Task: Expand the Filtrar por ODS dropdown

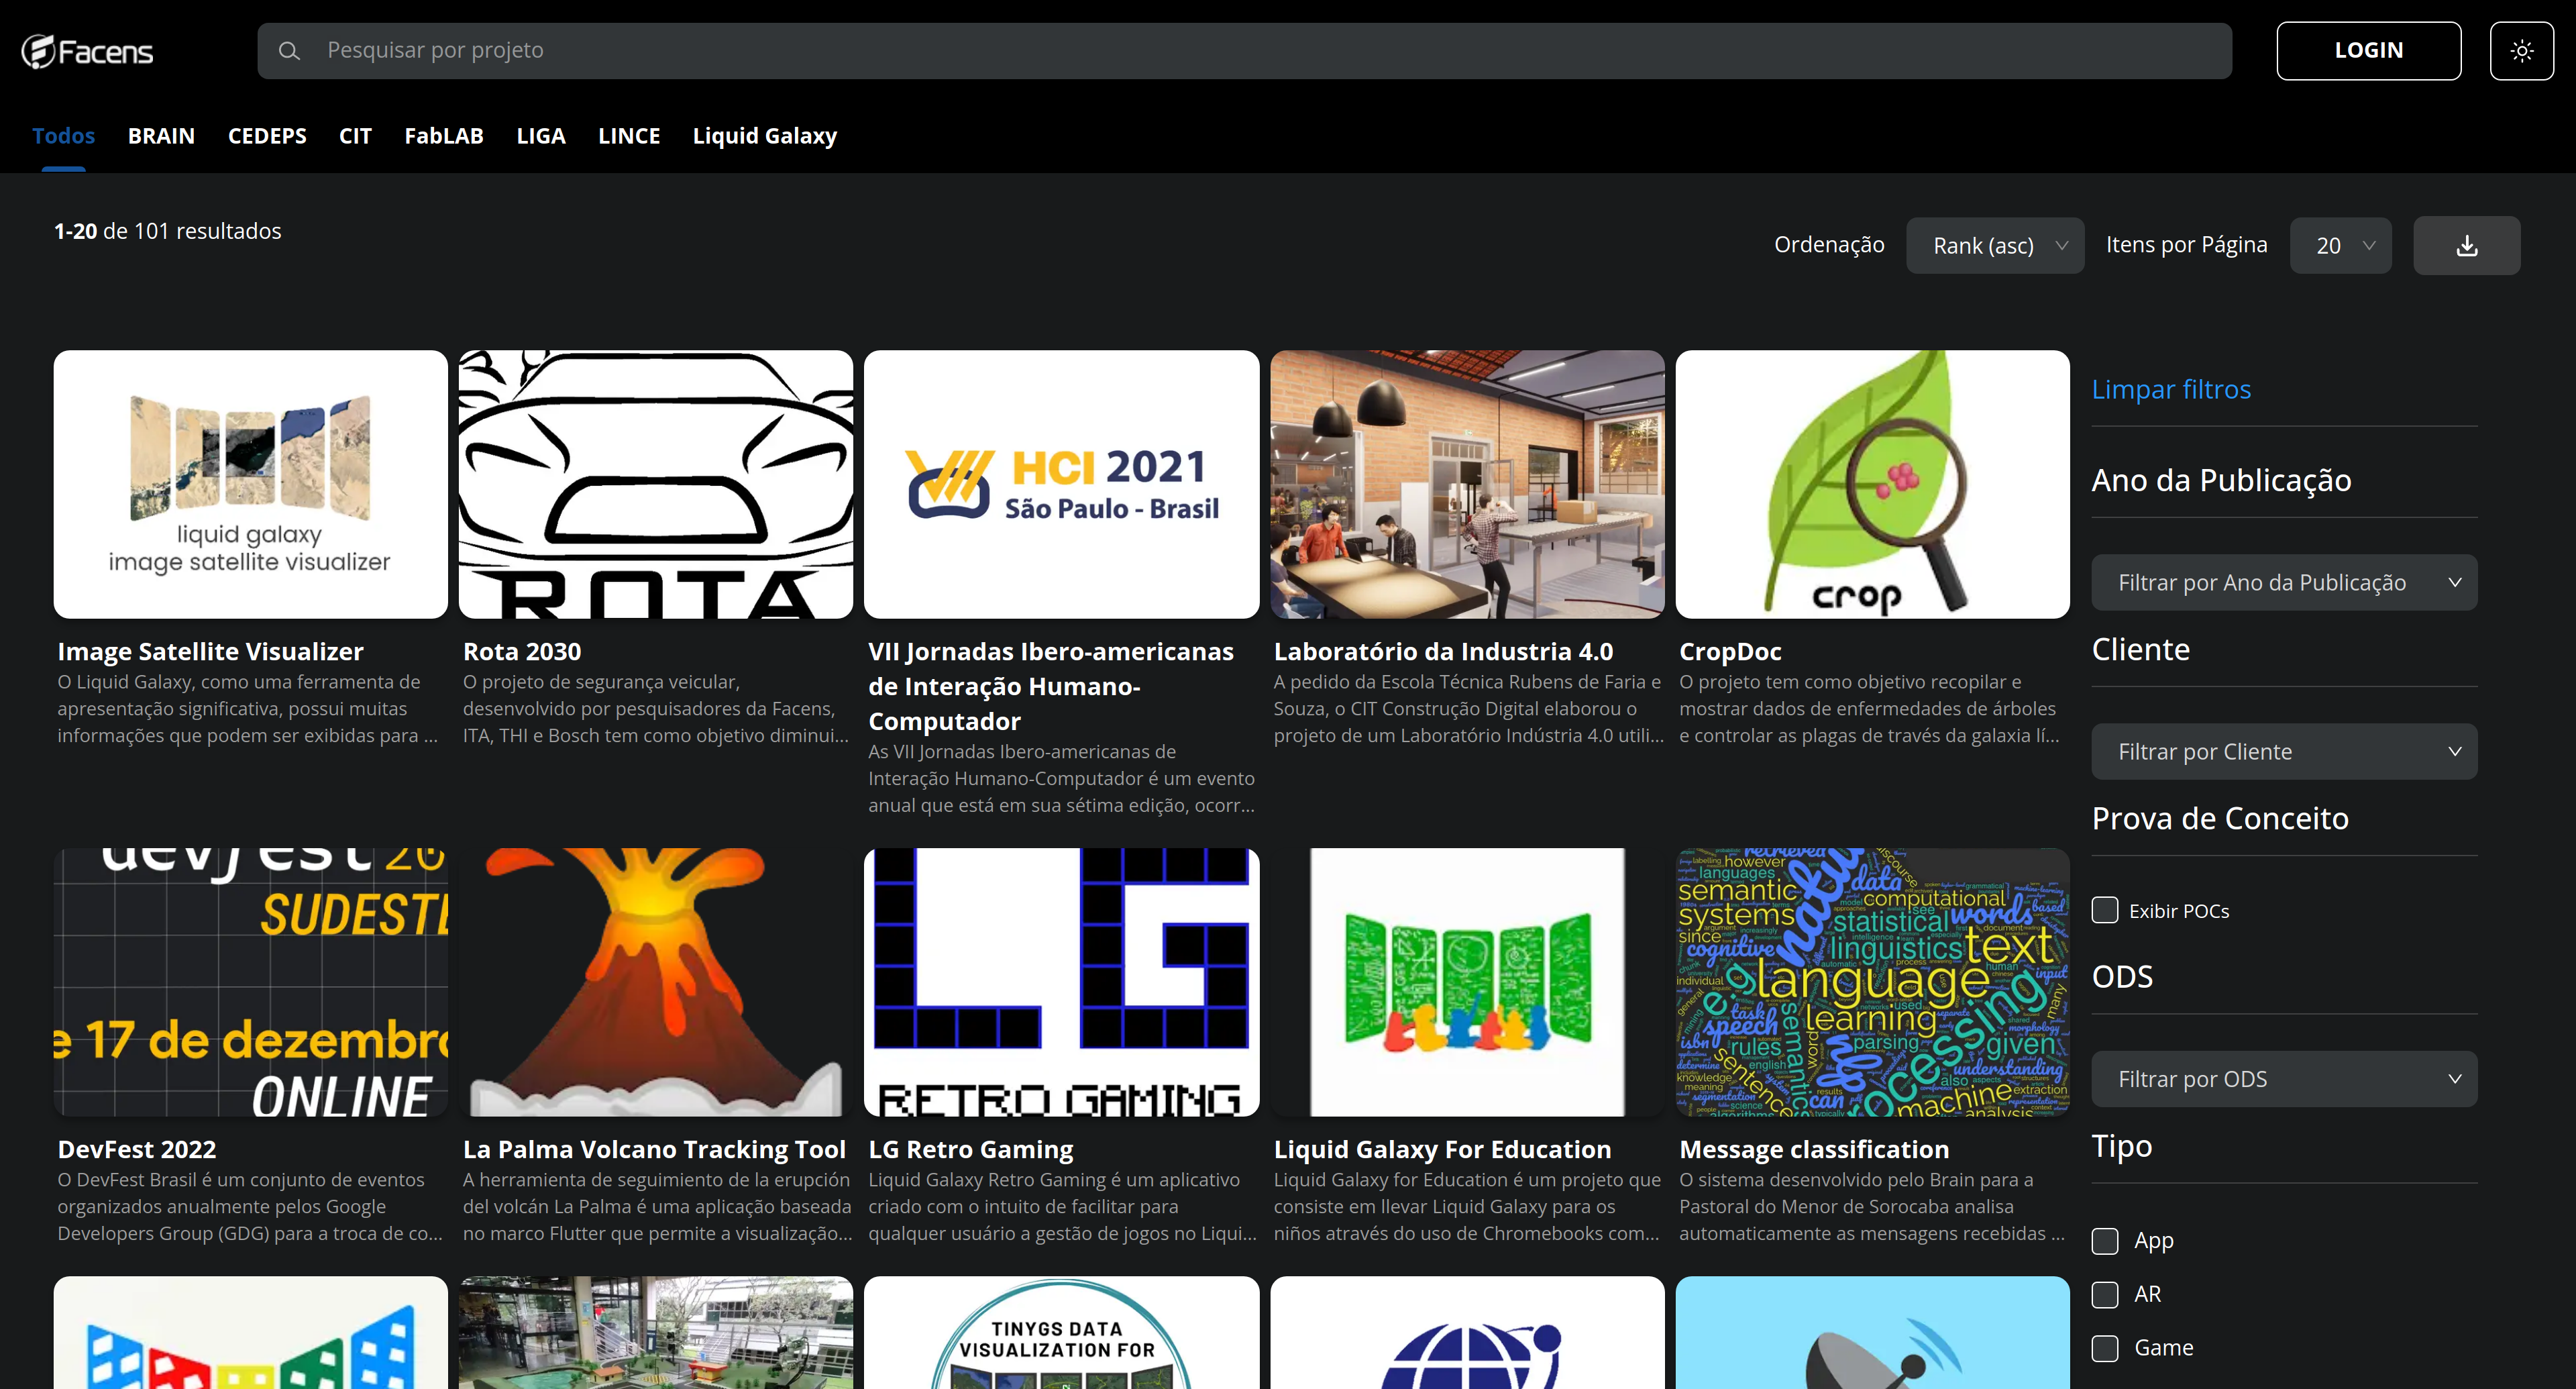Action: pyautogui.click(x=2284, y=1079)
